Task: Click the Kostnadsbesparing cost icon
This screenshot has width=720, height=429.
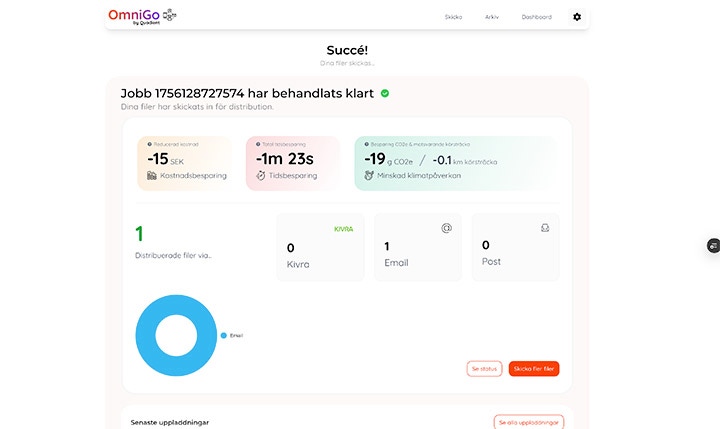Action: 151,176
